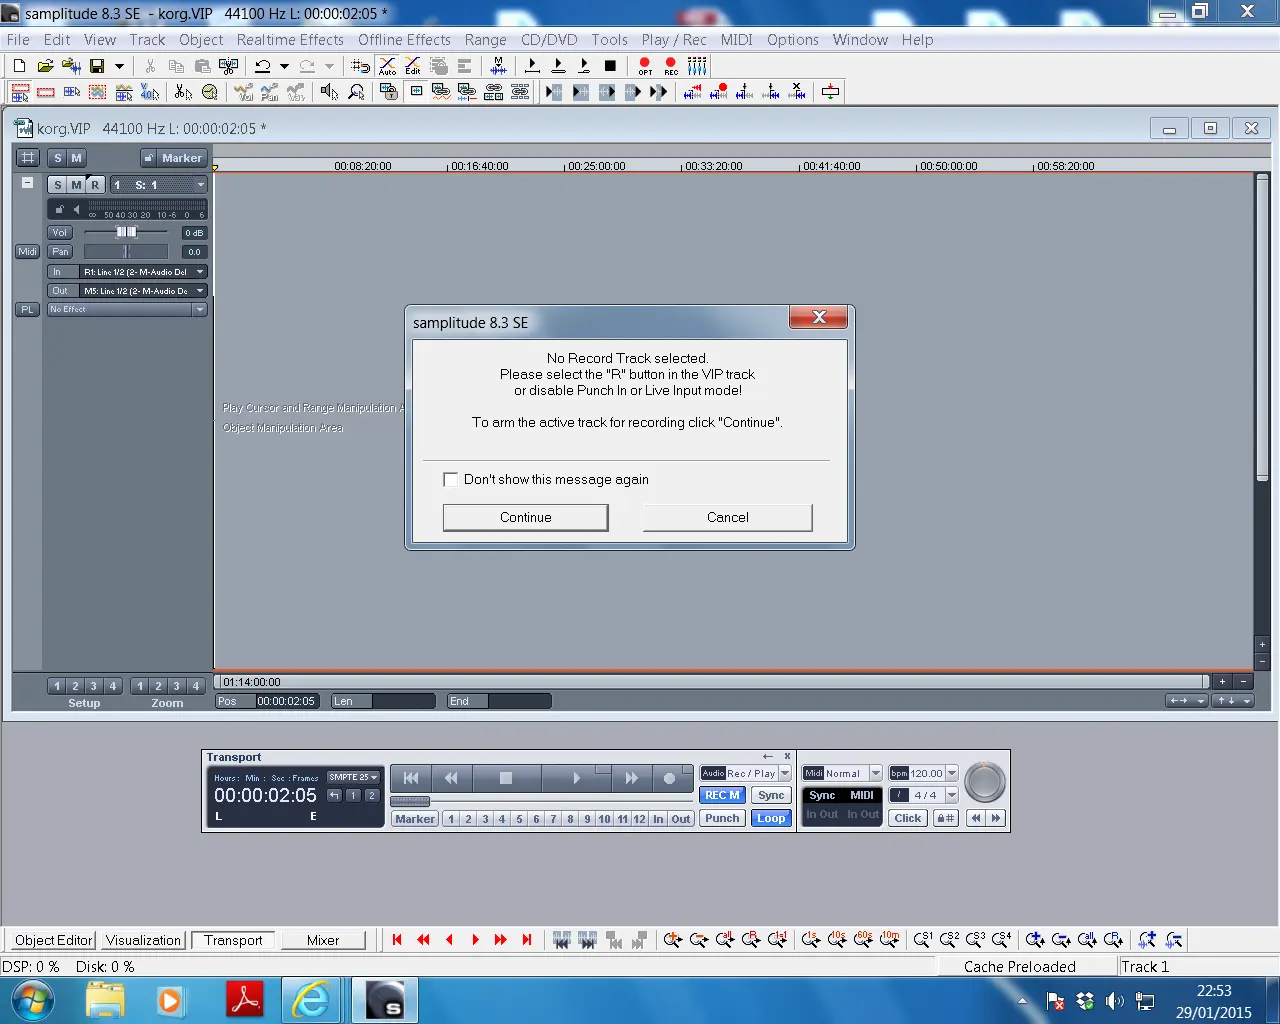The width and height of the screenshot is (1280, 1024).
Task: Switch to the Object Editor tab
Action: click(x=54, y=940)
